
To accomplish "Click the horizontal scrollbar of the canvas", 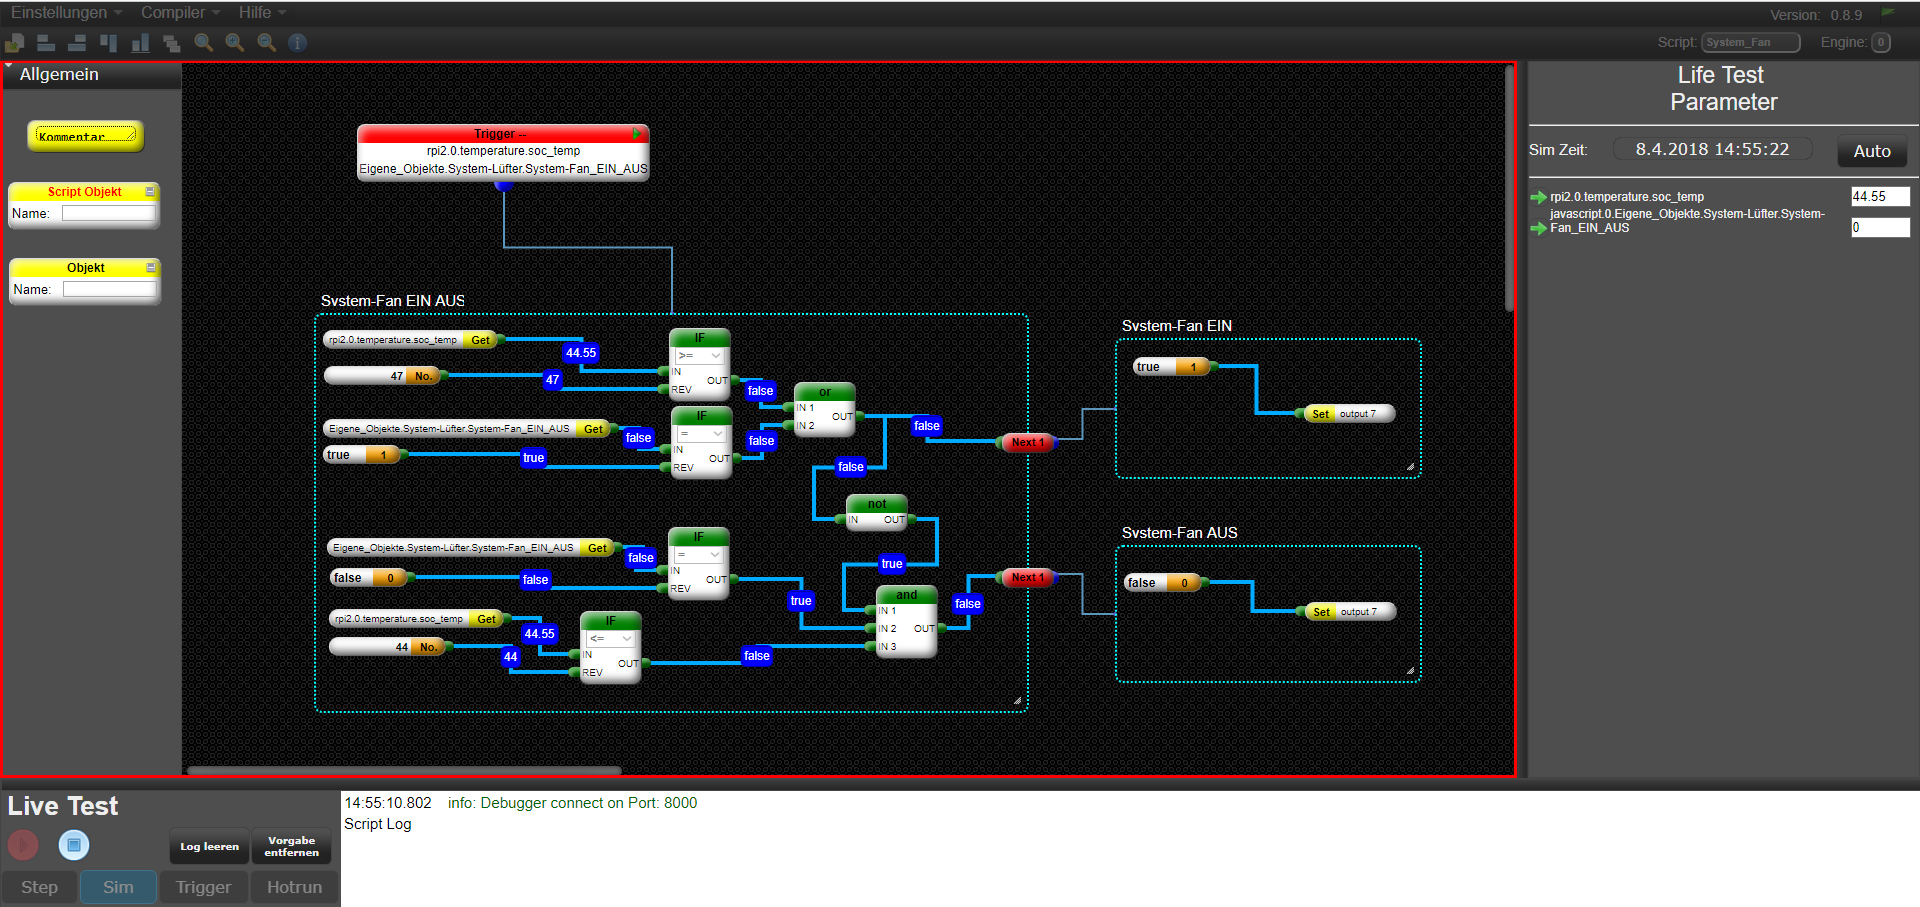I will (404, 770).
